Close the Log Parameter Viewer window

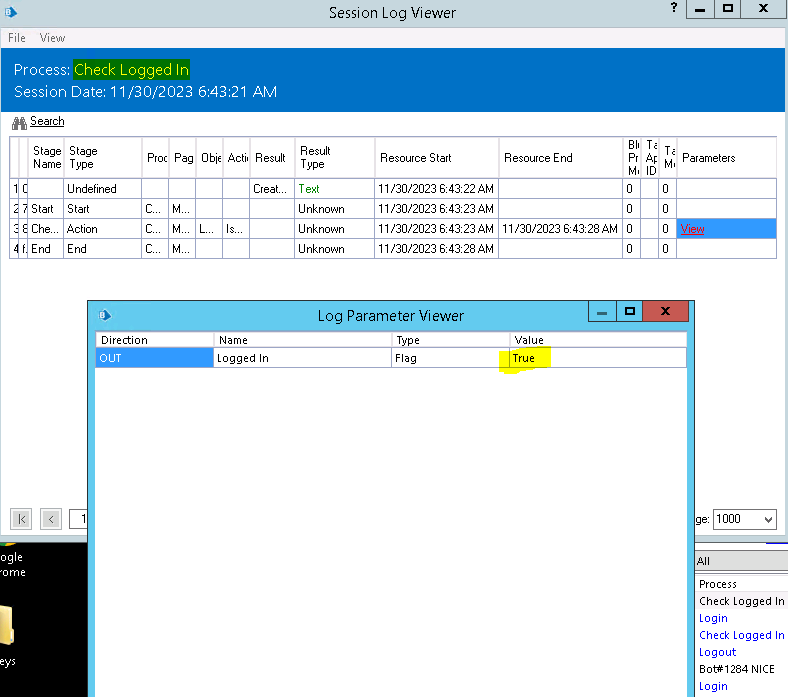point(666,312)
